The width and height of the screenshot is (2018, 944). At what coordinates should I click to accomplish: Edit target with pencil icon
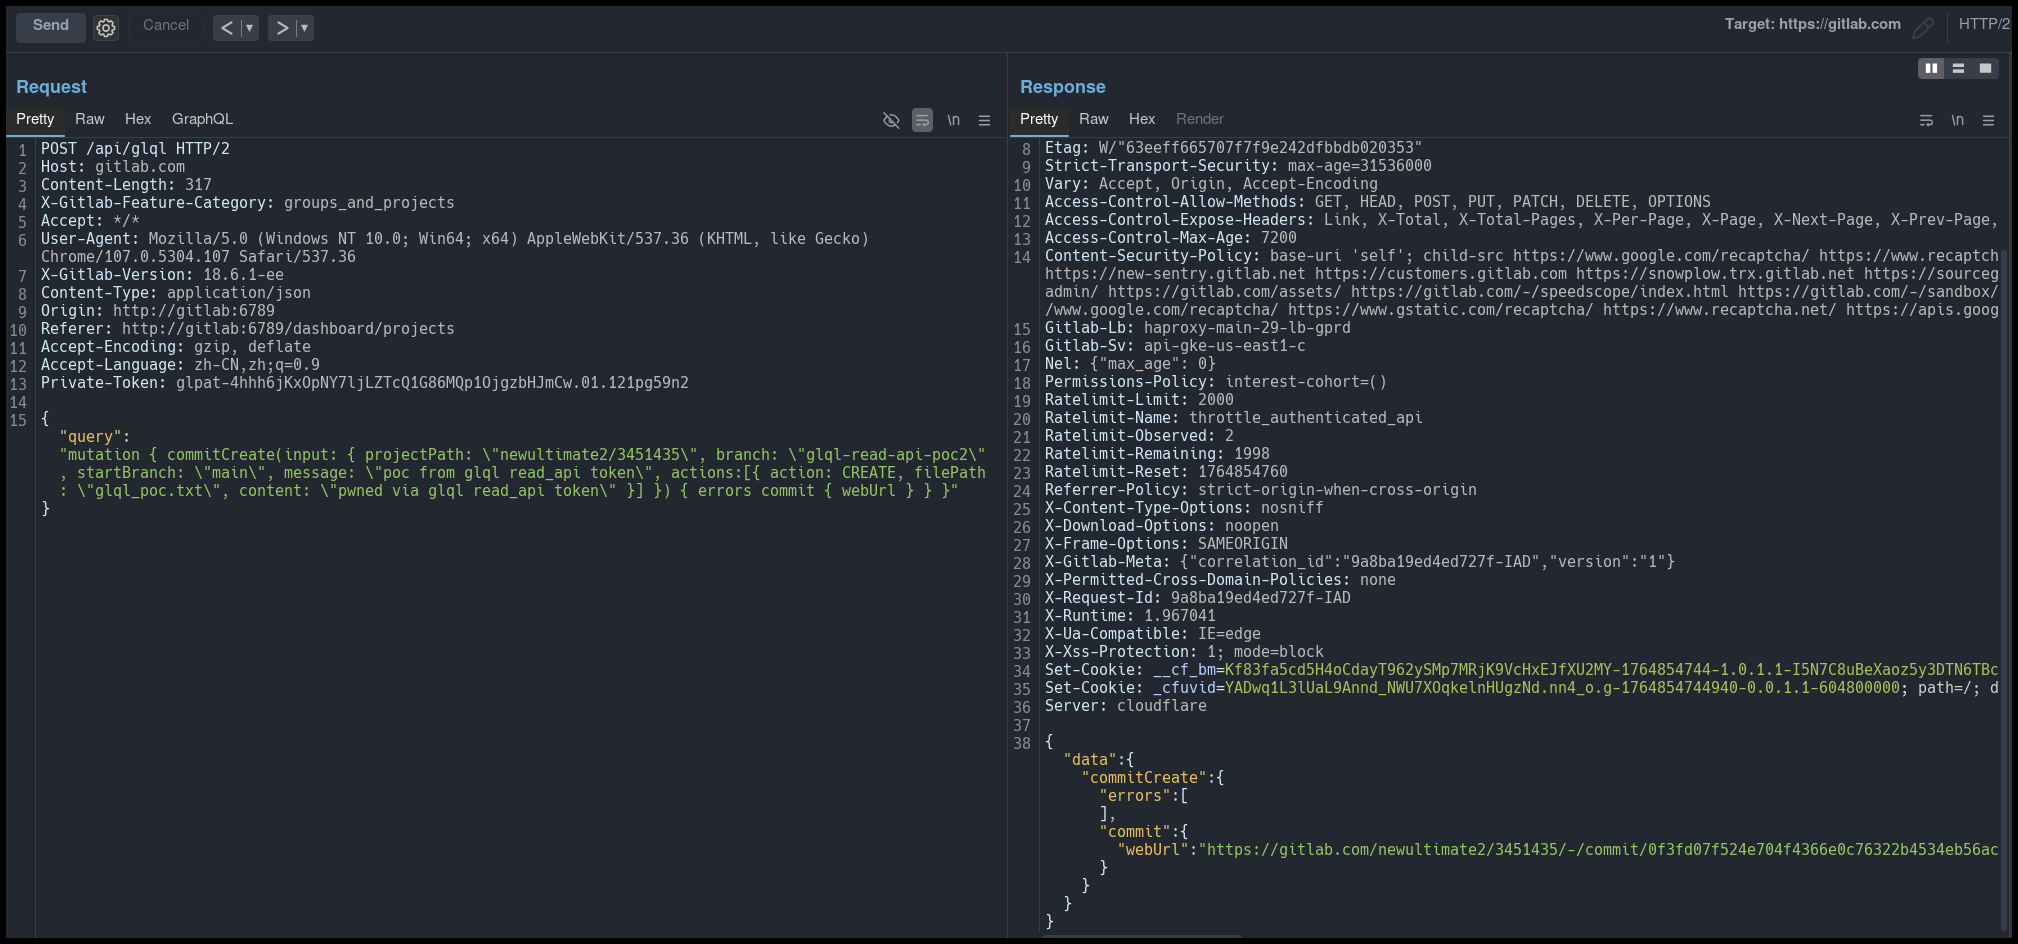click(x=1923, y=27)
